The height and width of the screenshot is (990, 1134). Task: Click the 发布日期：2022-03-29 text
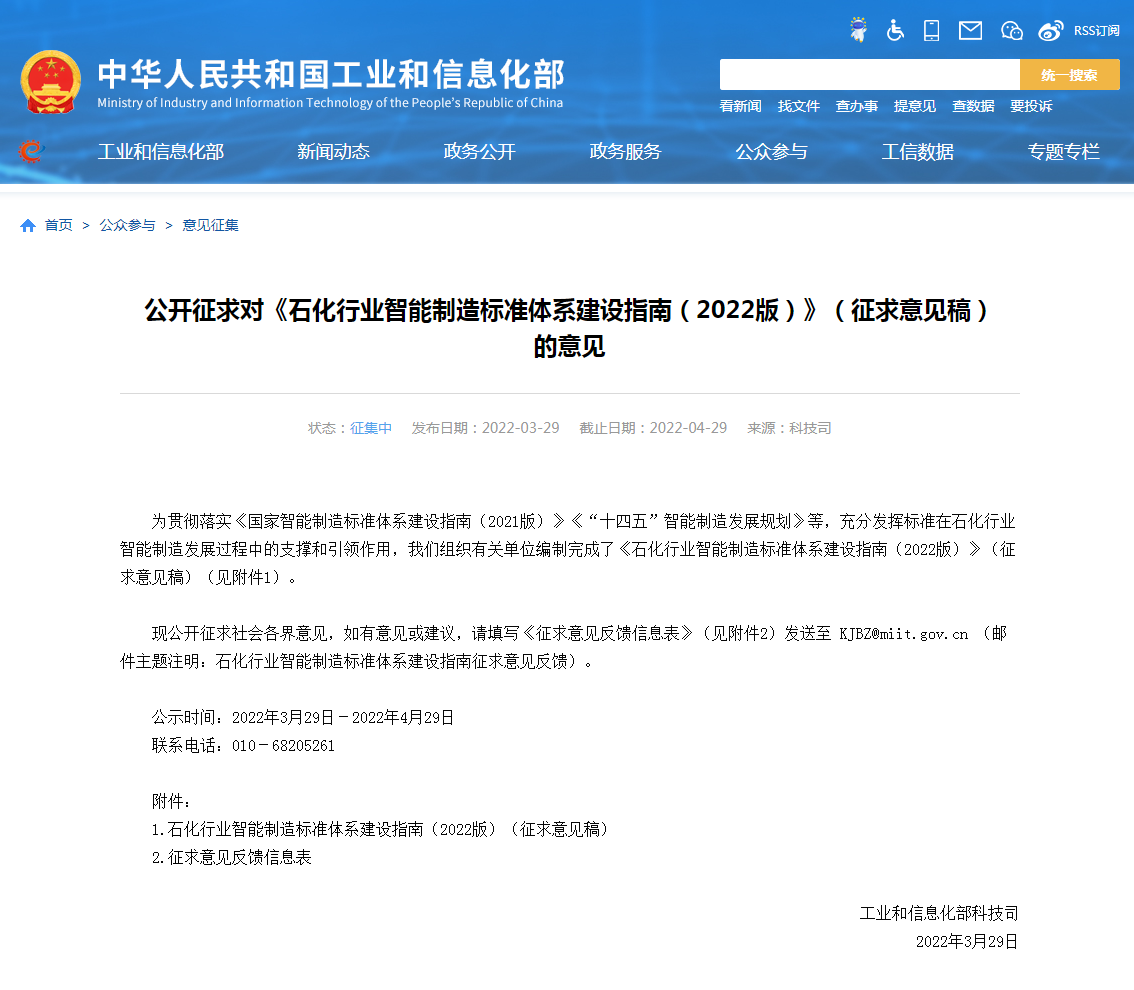[485, 428]
